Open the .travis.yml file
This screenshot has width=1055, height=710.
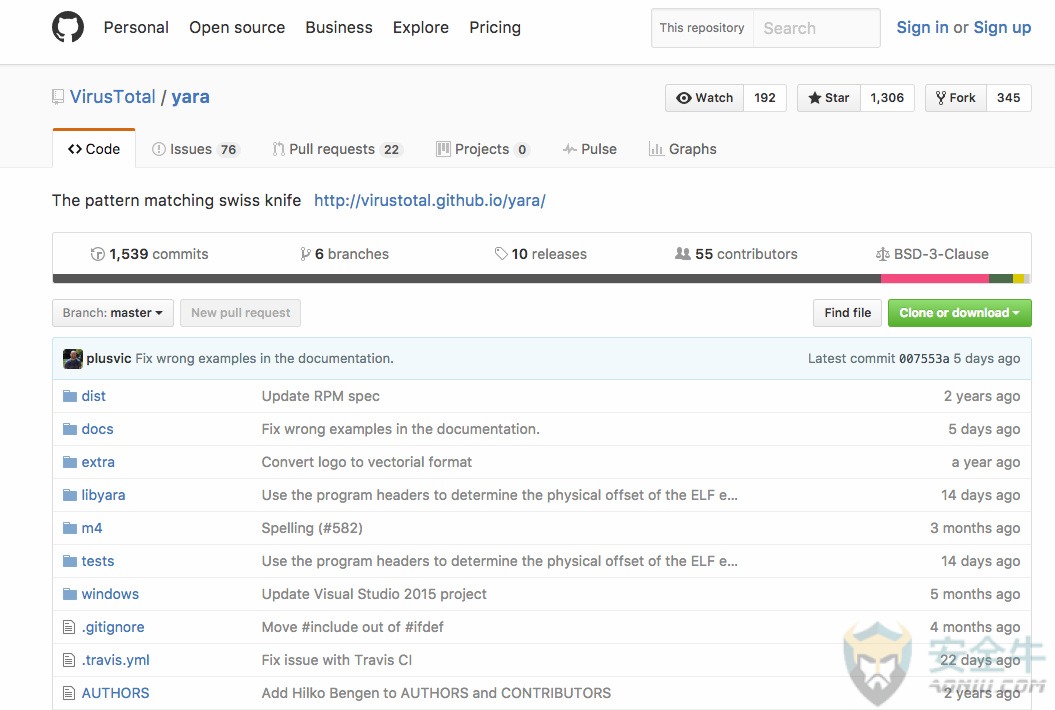(116, 660)
